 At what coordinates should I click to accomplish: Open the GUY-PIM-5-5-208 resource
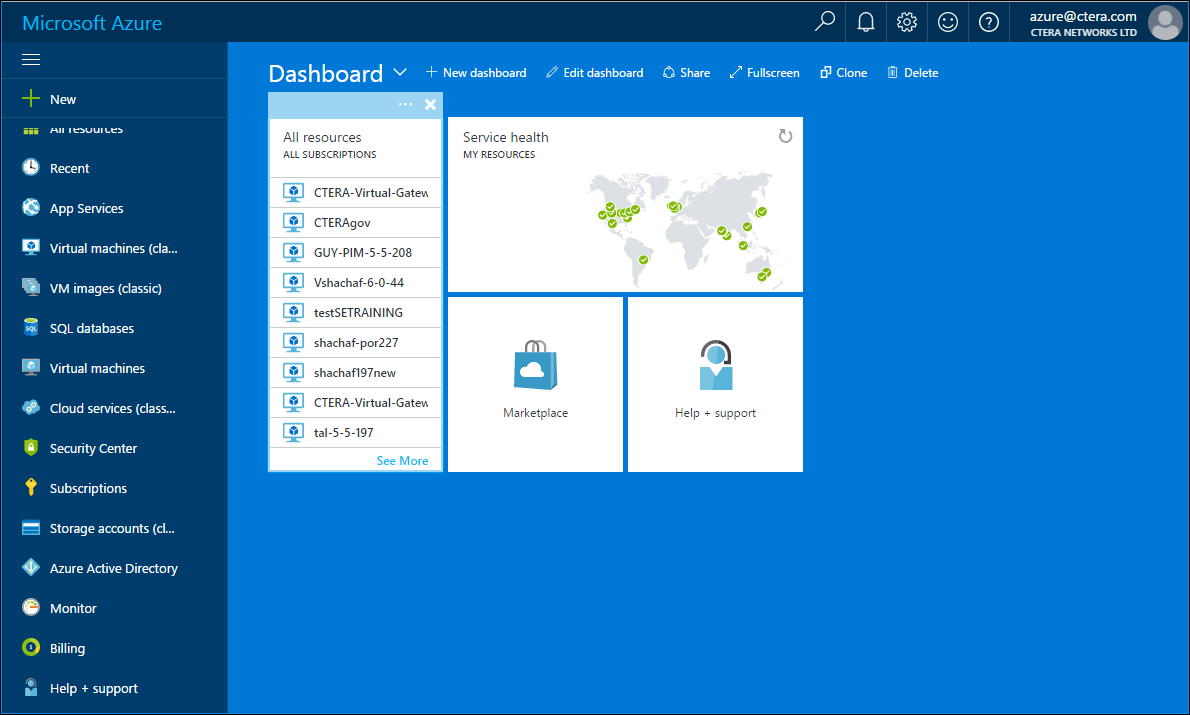355,253
